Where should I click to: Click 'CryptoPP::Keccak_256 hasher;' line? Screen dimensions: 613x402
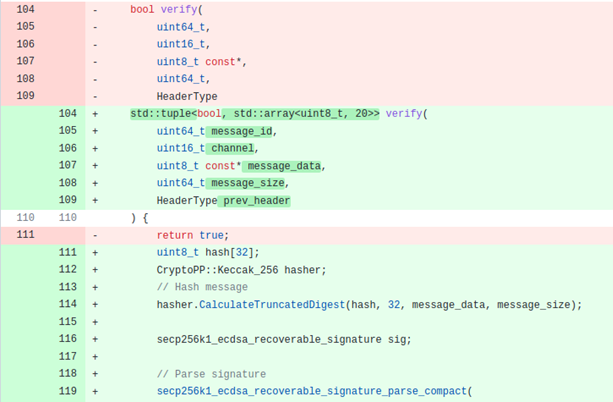[241, 270]
